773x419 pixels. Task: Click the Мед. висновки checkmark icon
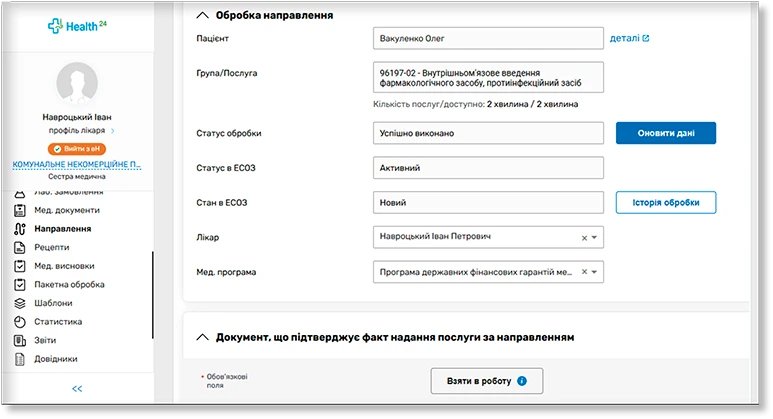pos(20,266)
